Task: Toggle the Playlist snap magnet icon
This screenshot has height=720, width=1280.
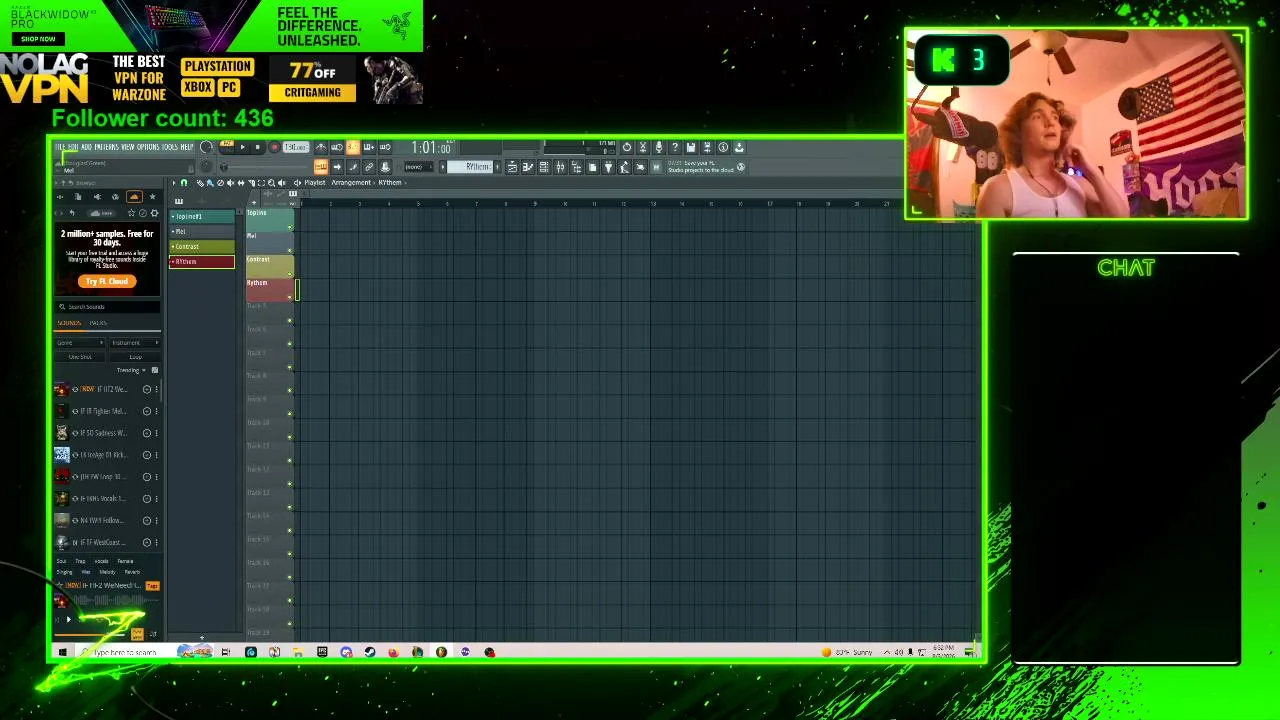Action: point(183,183)
